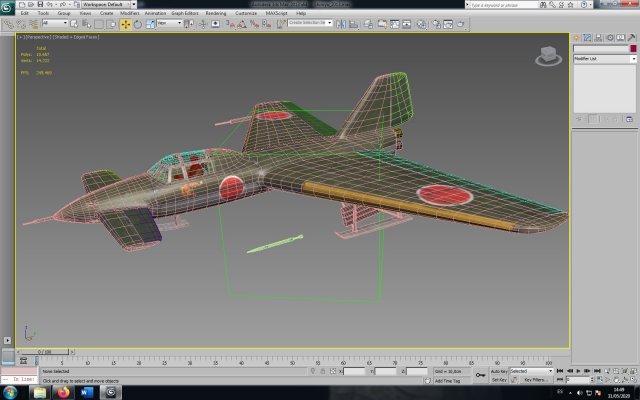The image size is (640, 400).
Task: Click the Use Pivot Point Center icon
Action: pos(189,24)
